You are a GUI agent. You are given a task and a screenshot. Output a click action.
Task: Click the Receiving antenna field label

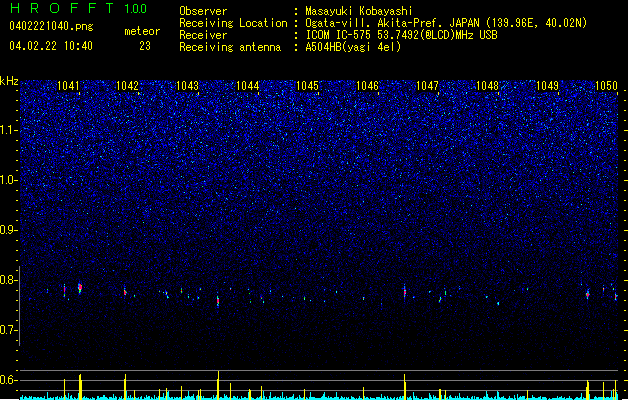230,47
